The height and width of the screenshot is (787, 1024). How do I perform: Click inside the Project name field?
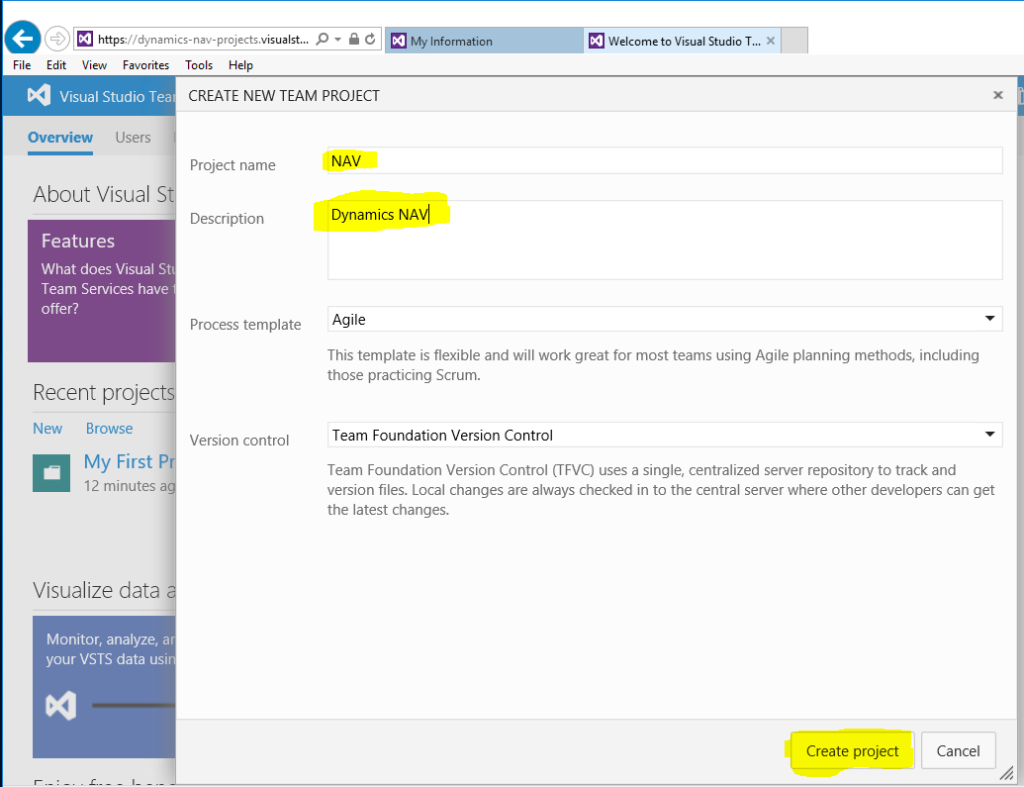click(600, 159)
